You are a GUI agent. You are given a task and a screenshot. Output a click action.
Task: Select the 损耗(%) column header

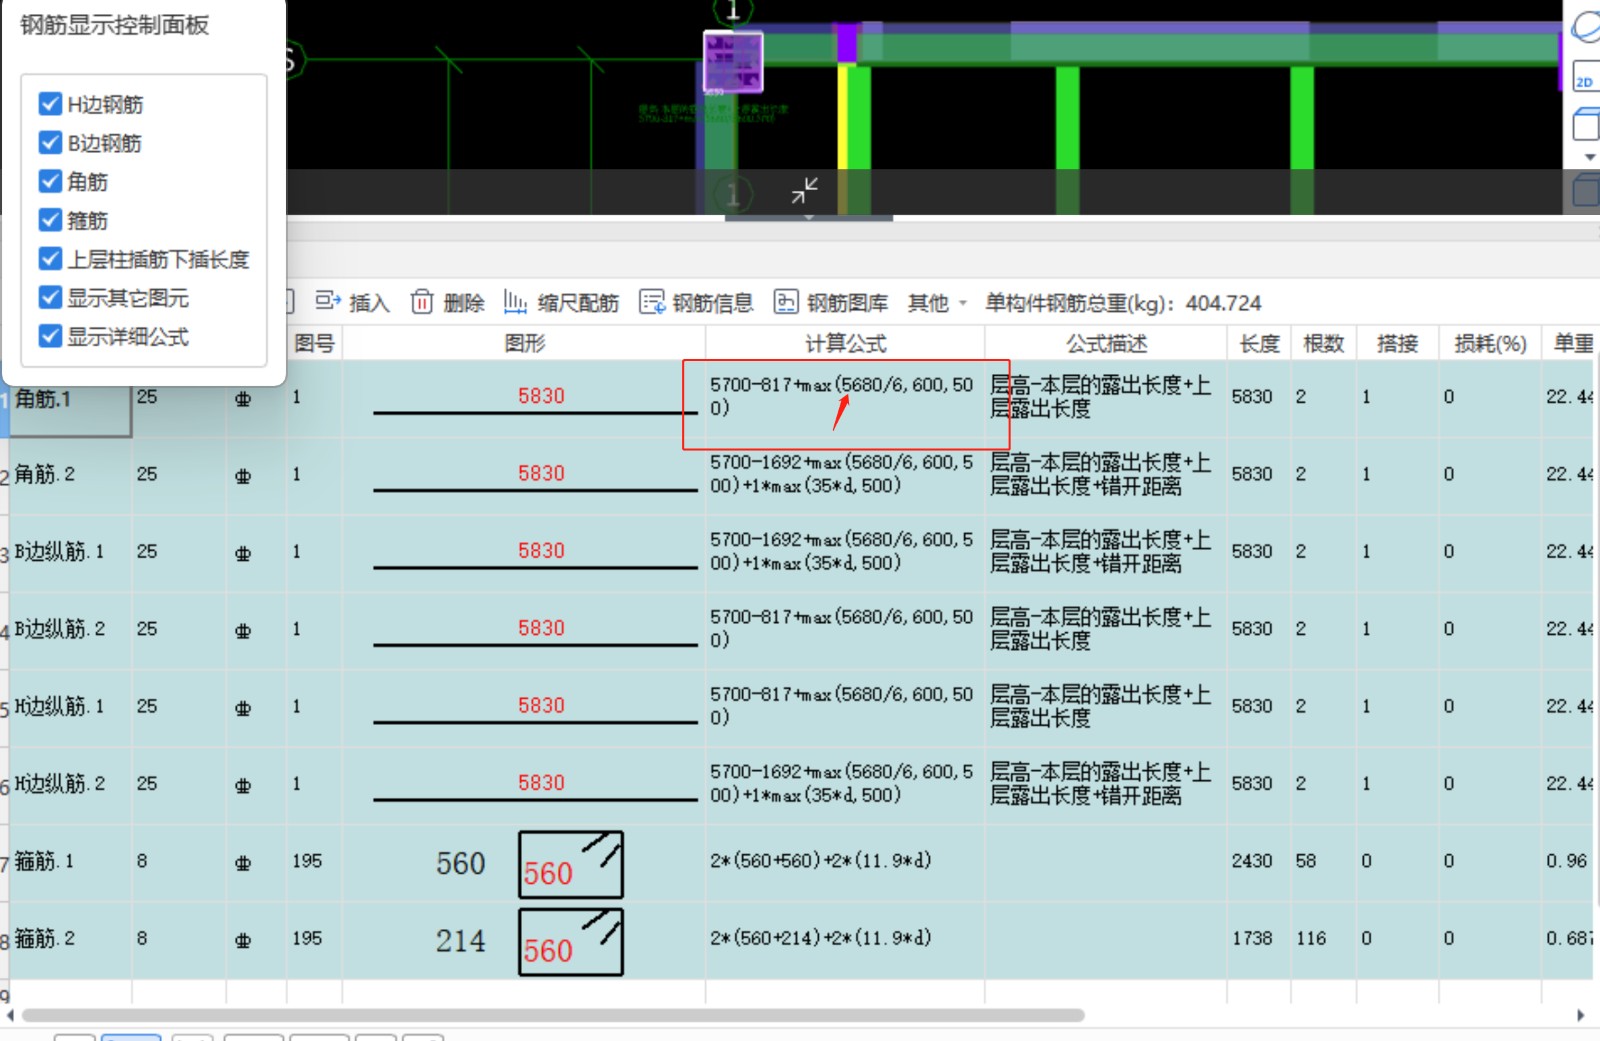[x=1490, y=343]
